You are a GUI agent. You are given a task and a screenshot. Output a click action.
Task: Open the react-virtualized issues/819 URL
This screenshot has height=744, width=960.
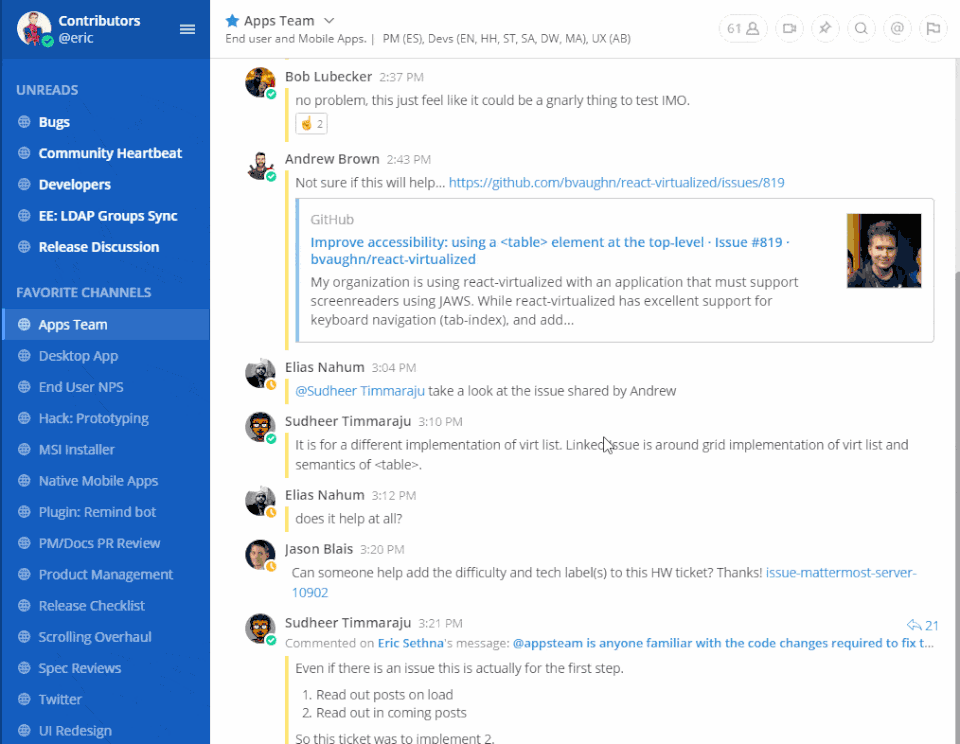point(617,182)
